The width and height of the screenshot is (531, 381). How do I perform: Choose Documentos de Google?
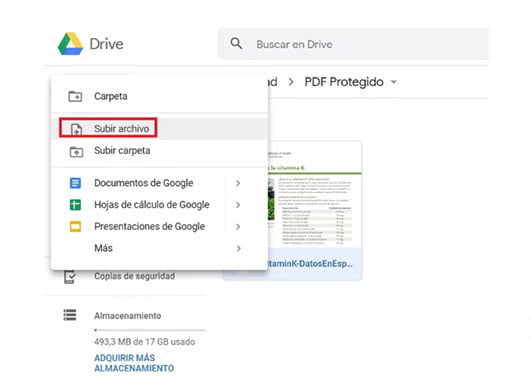(144, 183)
